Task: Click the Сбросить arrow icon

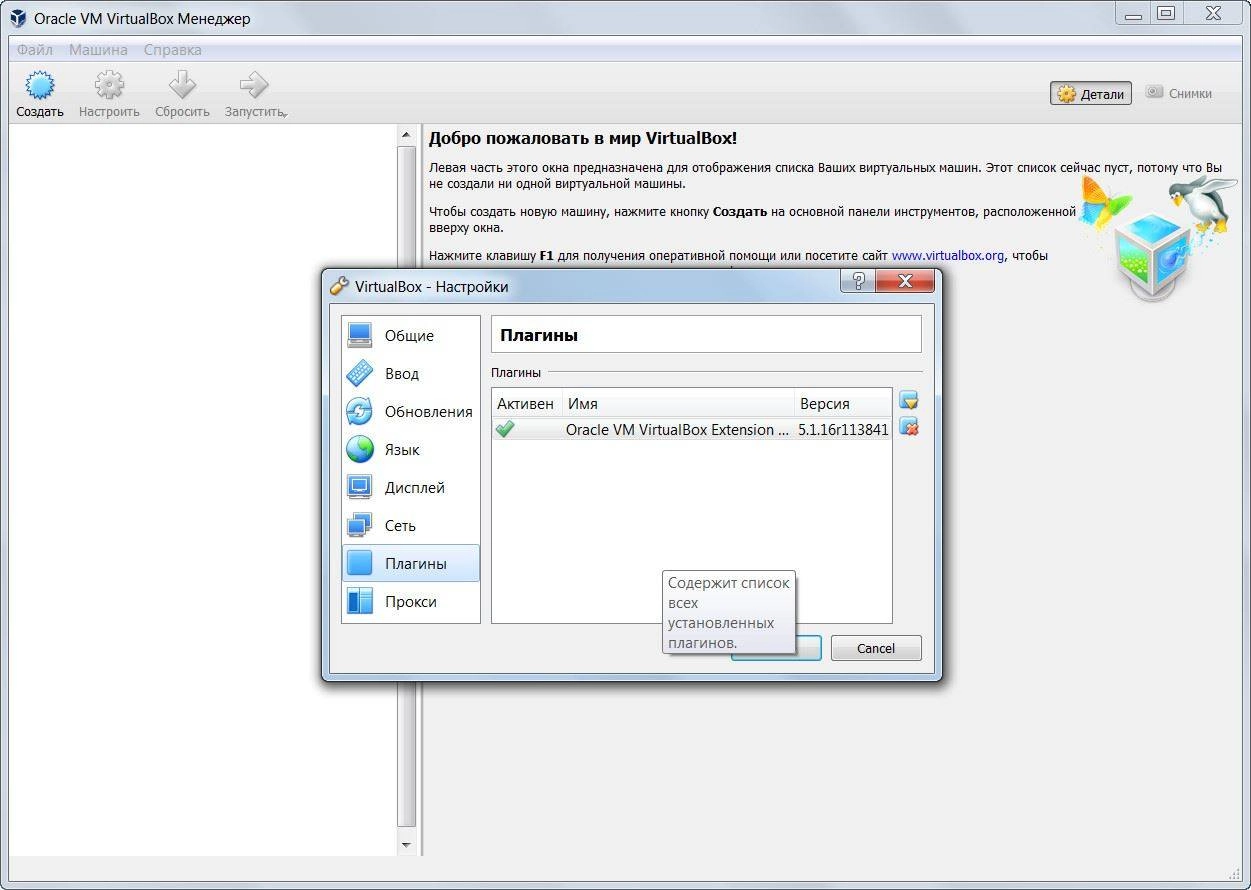Action: pos(182,85)
